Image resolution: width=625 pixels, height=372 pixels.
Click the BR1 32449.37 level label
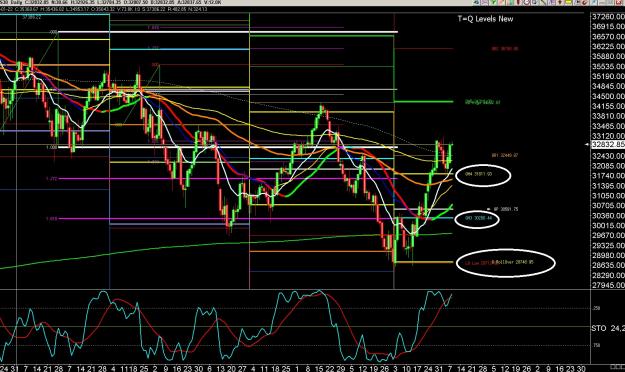(x=505, y=155)
